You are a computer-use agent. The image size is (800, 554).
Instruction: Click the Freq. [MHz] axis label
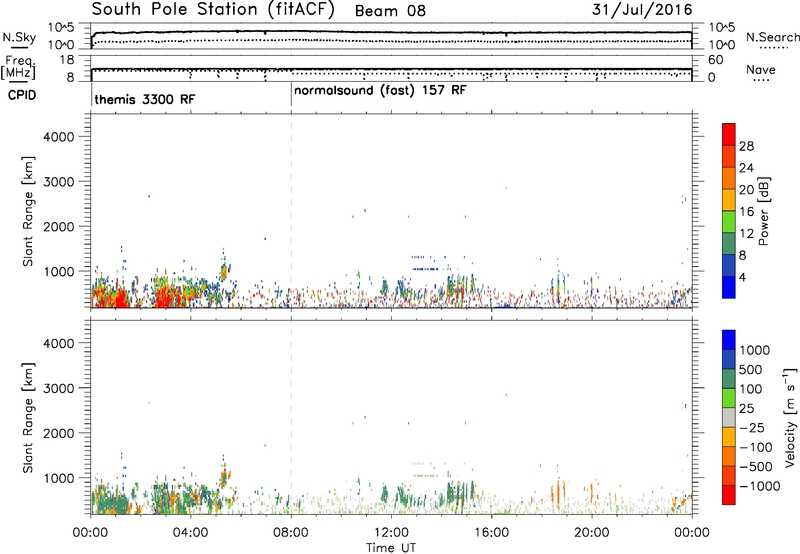18,68
